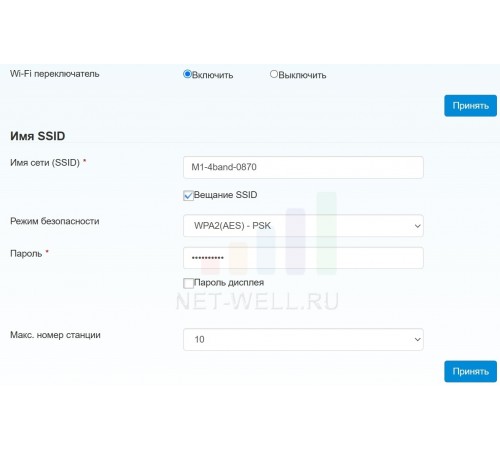This screenshot has width=500, height=450.
Task: Click the Wi-Fi переключатель label
Action: [55, 74]
